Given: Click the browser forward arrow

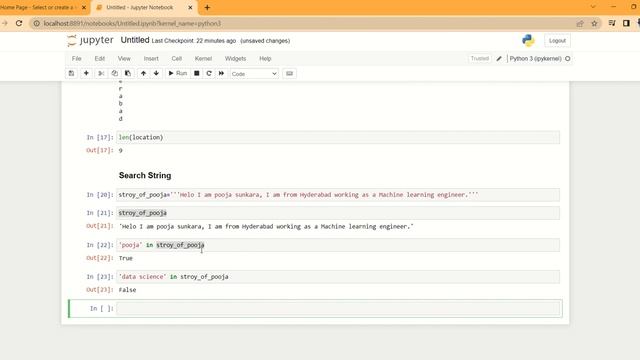Looking at the screenshot, I should point(4,23).
